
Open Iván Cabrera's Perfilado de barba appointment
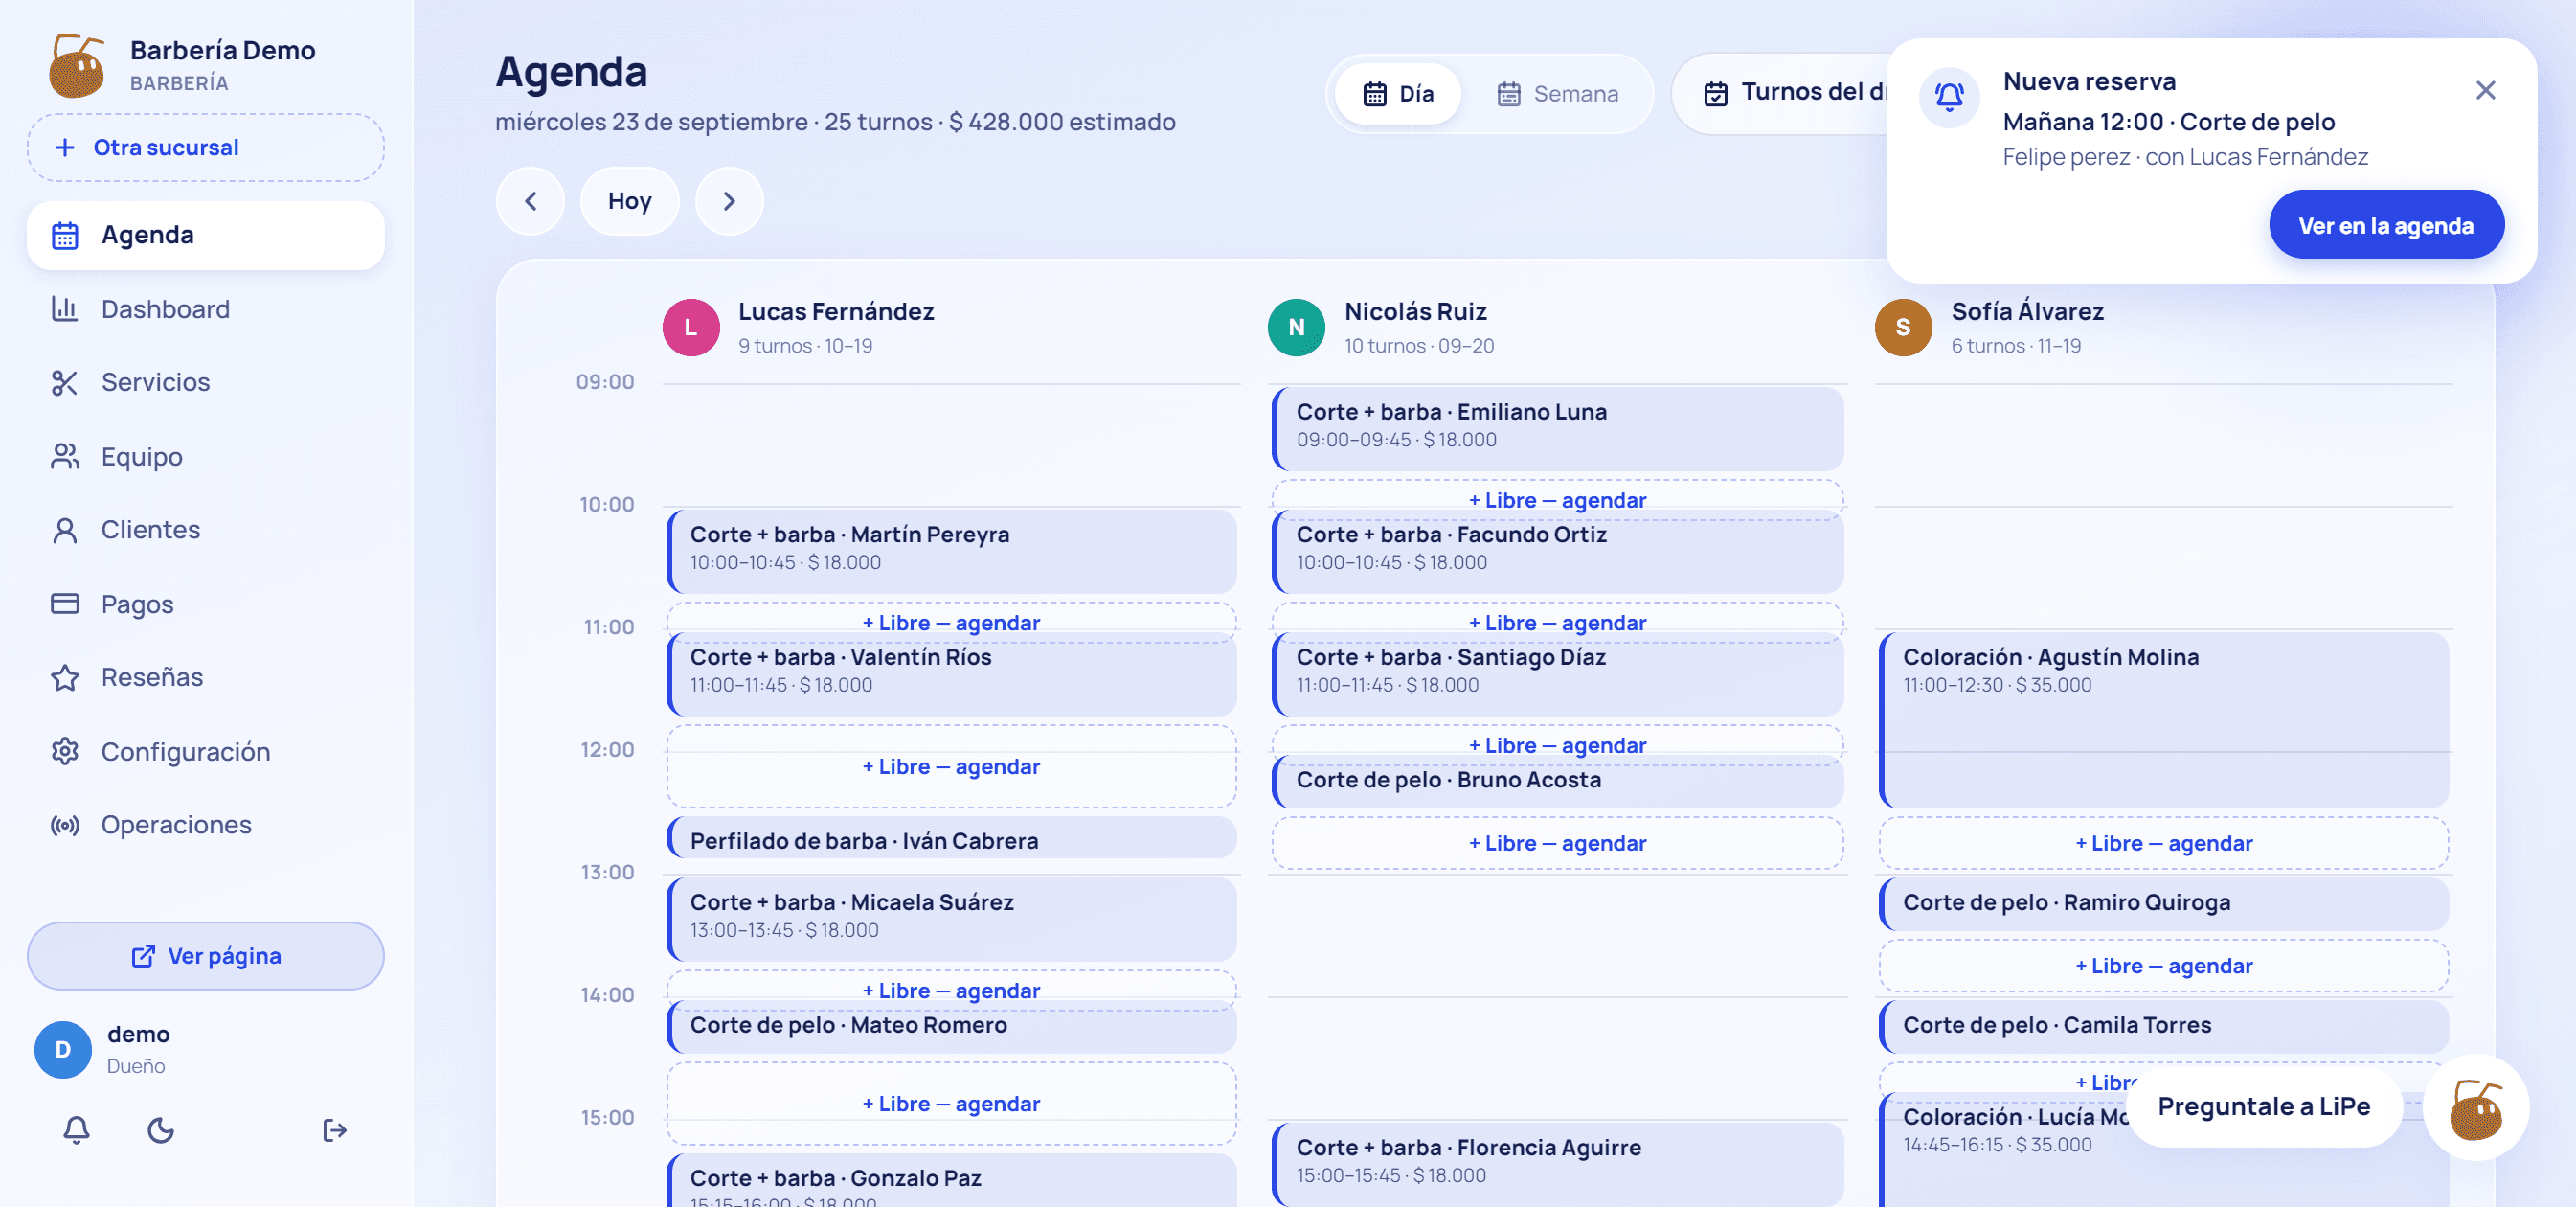tap(952, 839)
